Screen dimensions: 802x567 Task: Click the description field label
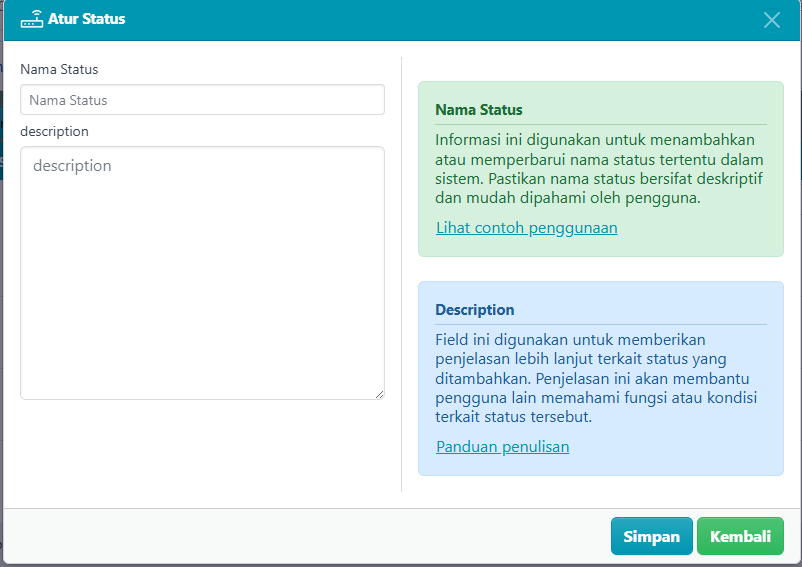(54, 132)
